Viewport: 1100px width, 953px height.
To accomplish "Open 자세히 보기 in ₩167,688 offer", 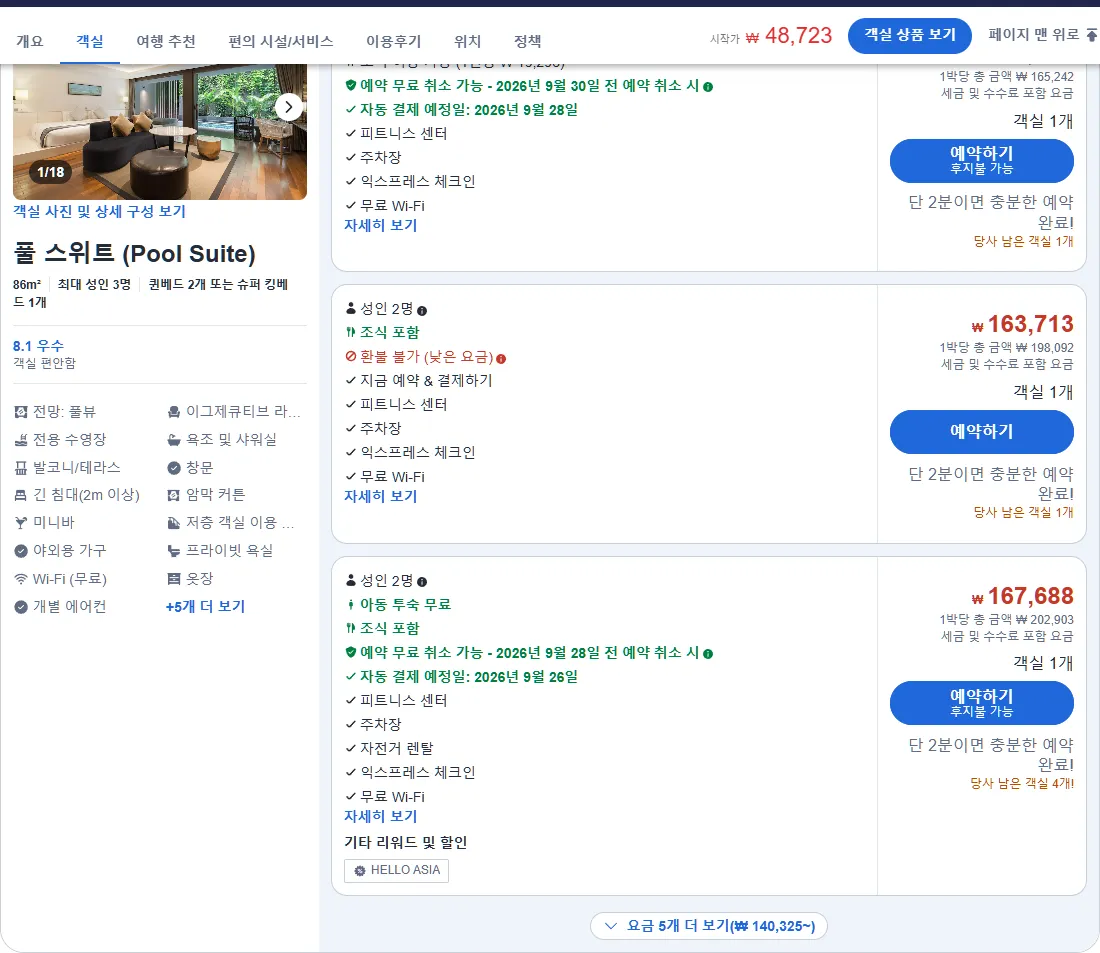I will (380, 816).
